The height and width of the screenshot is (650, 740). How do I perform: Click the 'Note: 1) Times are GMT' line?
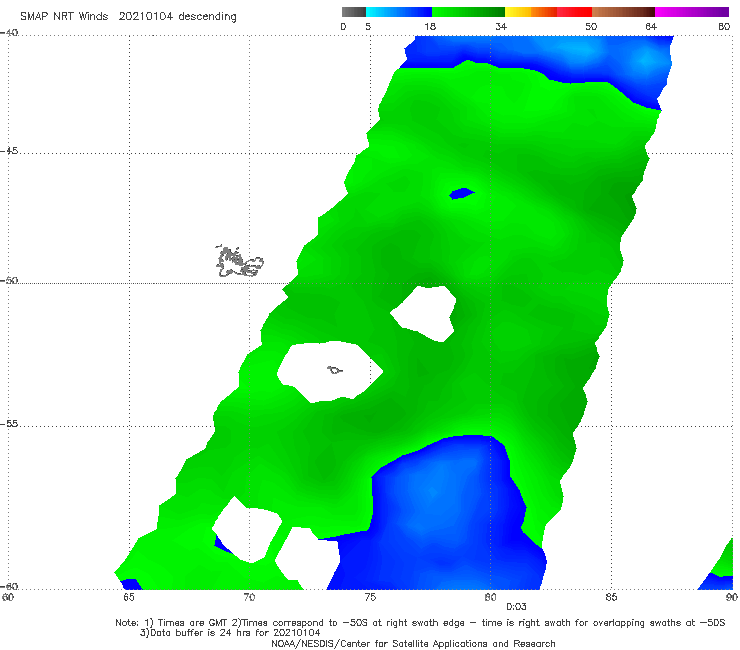point(420,623)
